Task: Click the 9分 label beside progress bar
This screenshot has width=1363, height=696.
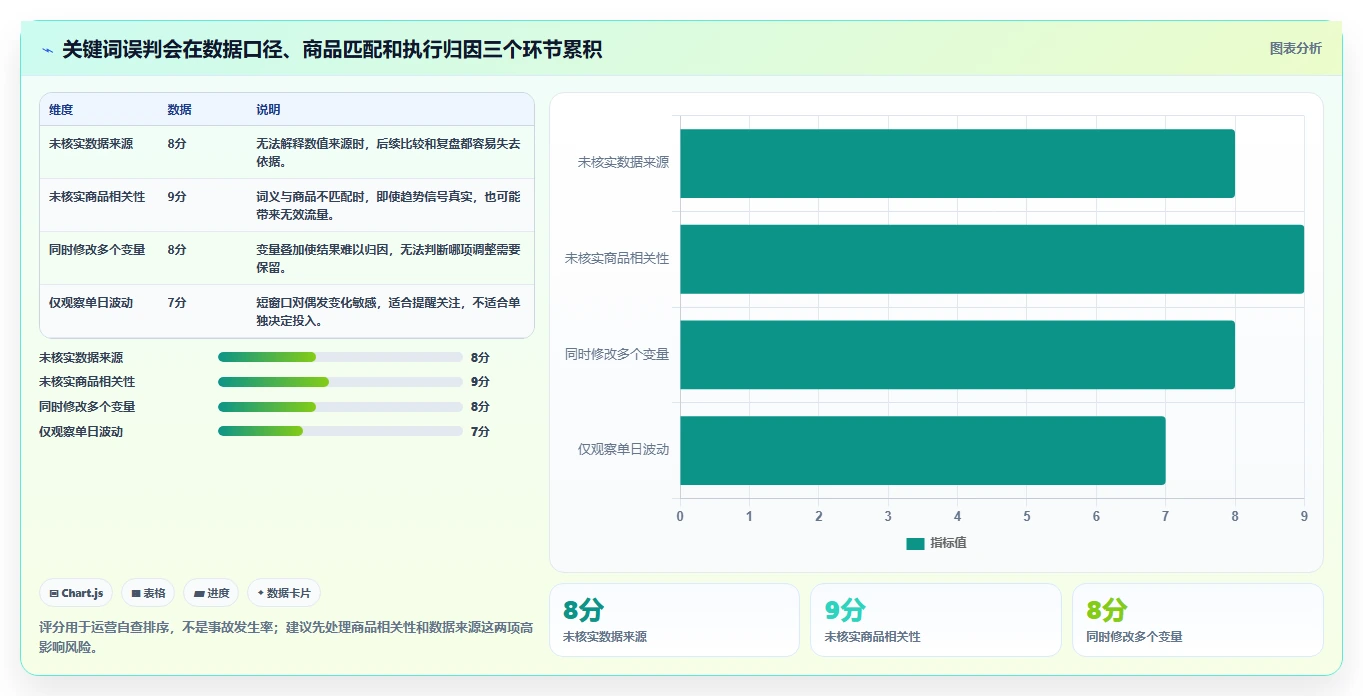Action: pyautogui.click(x=480, y=382)
